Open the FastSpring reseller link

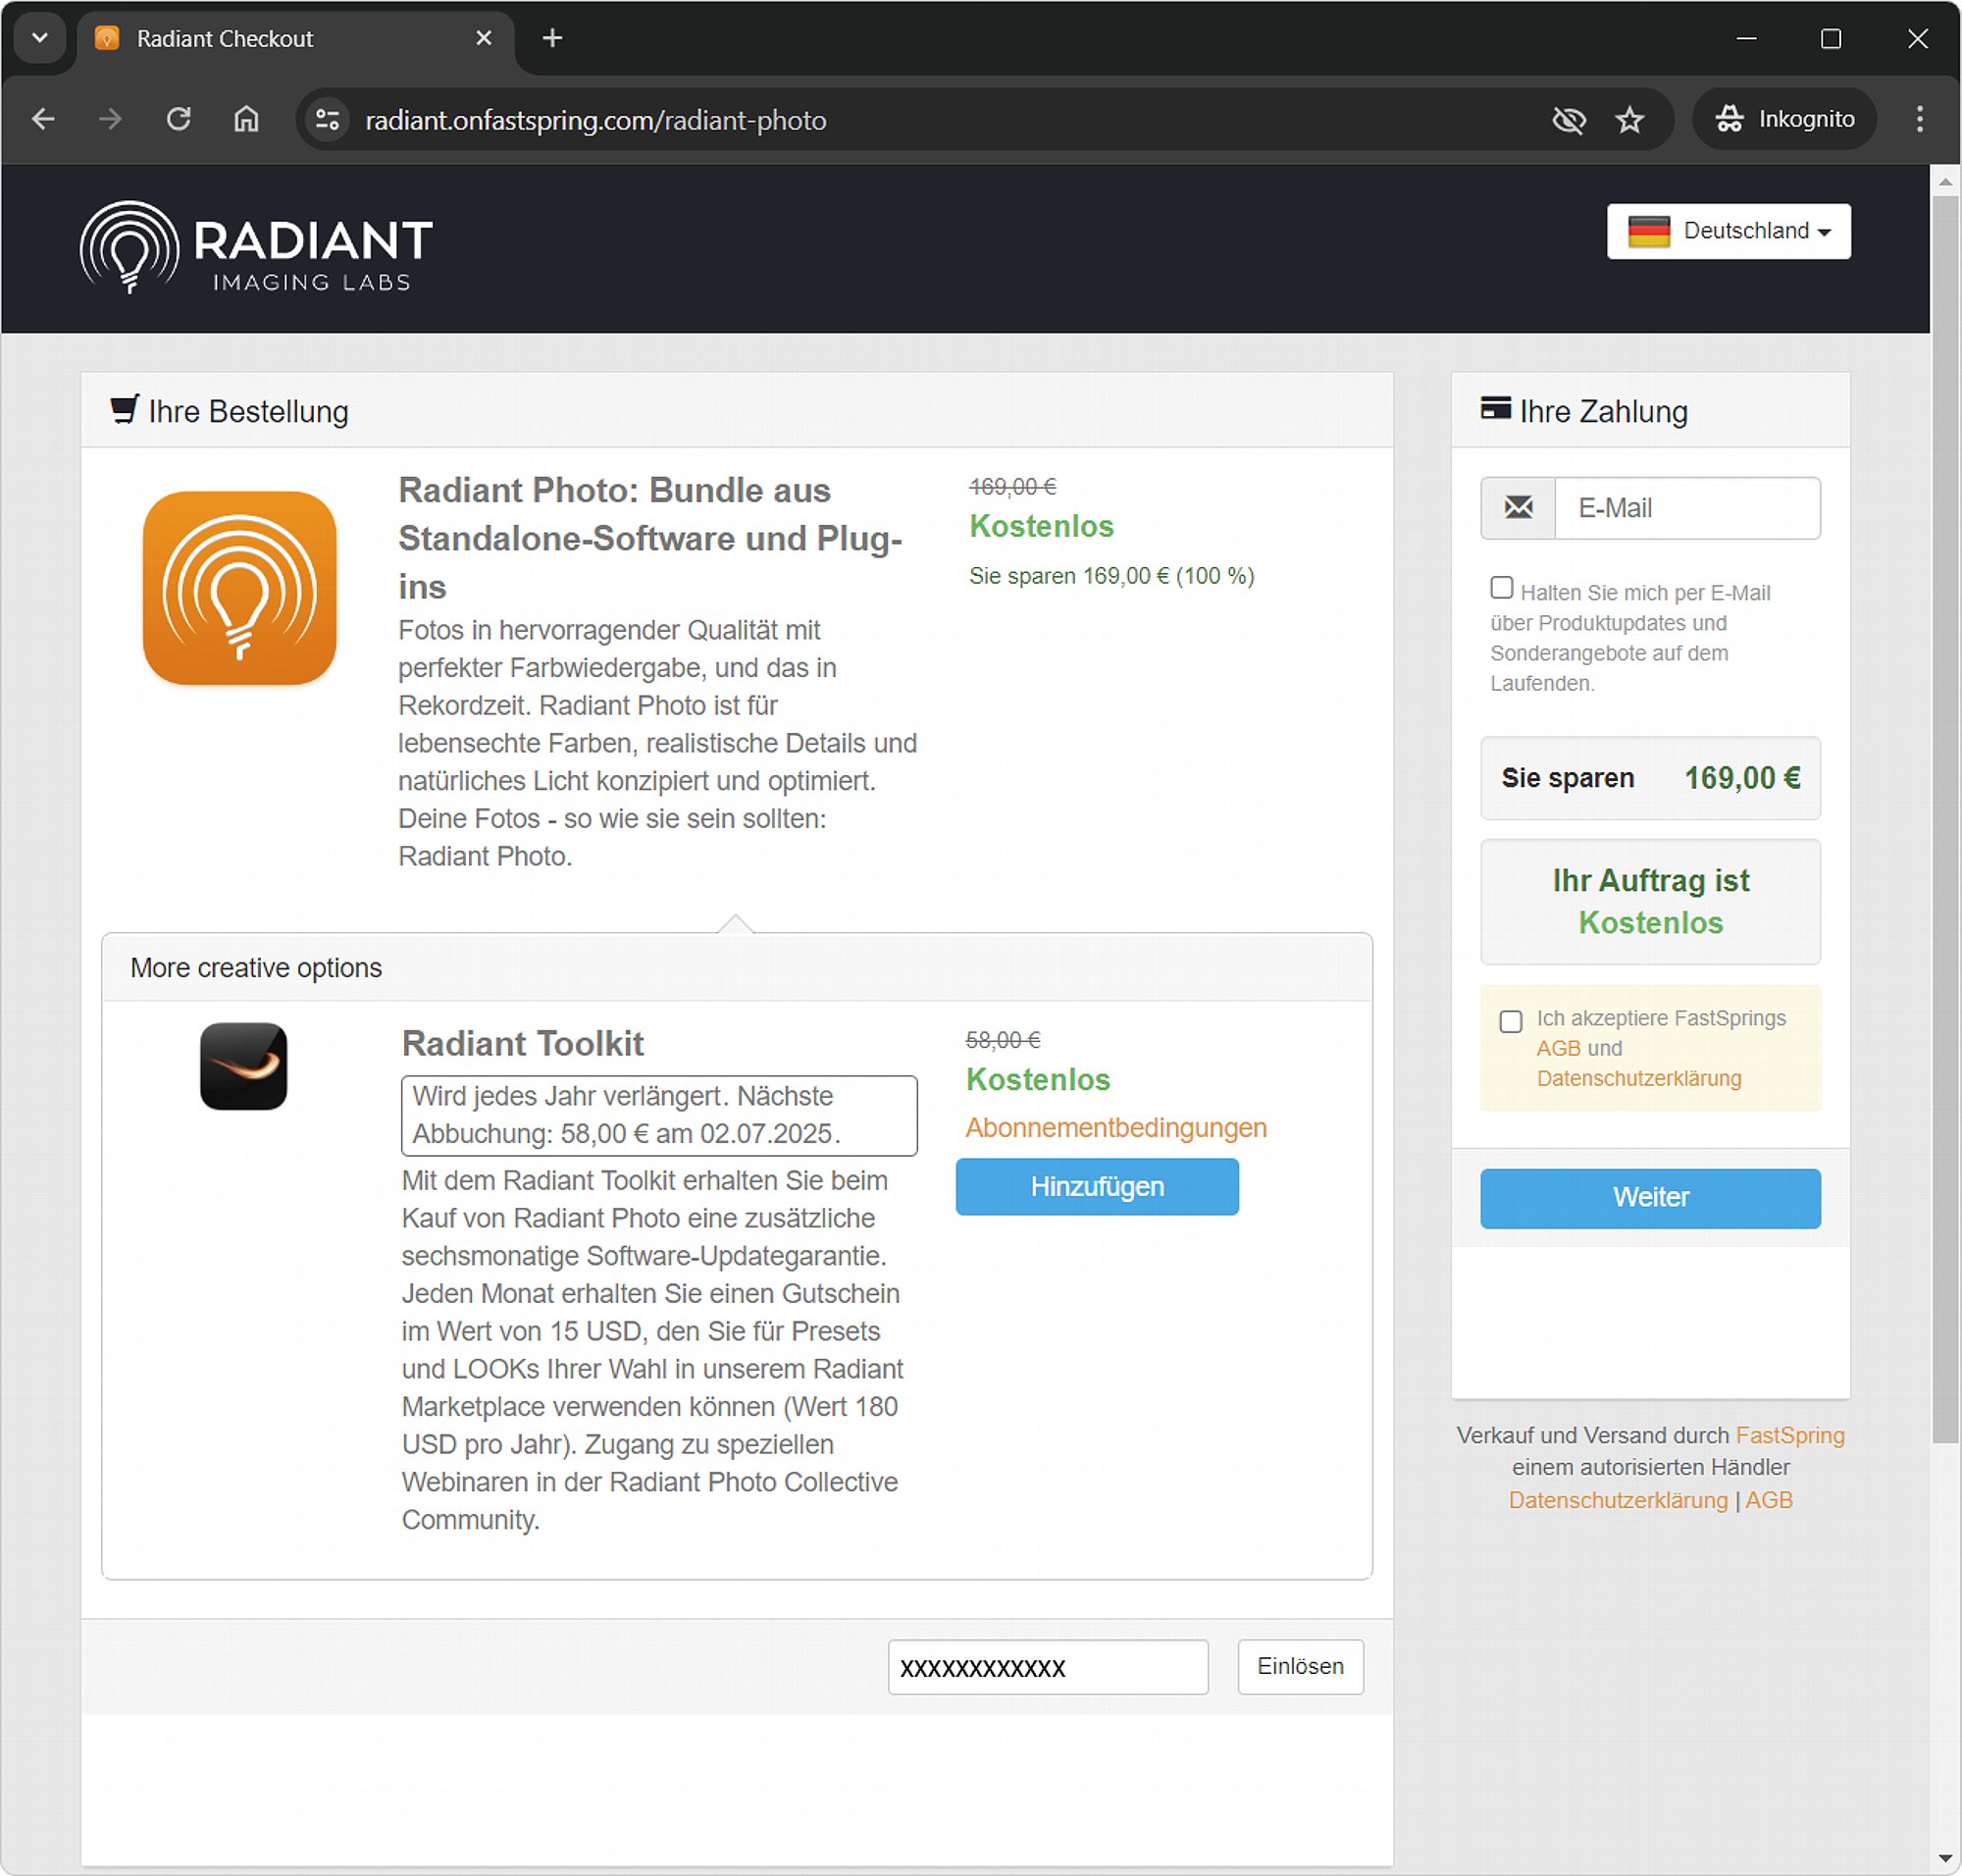[x=1790, y=1436]
